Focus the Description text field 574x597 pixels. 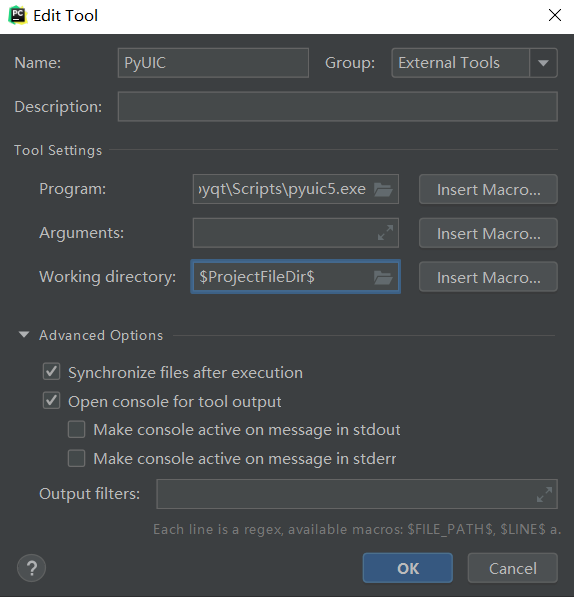pyautogui.click(x=338, y=107)
